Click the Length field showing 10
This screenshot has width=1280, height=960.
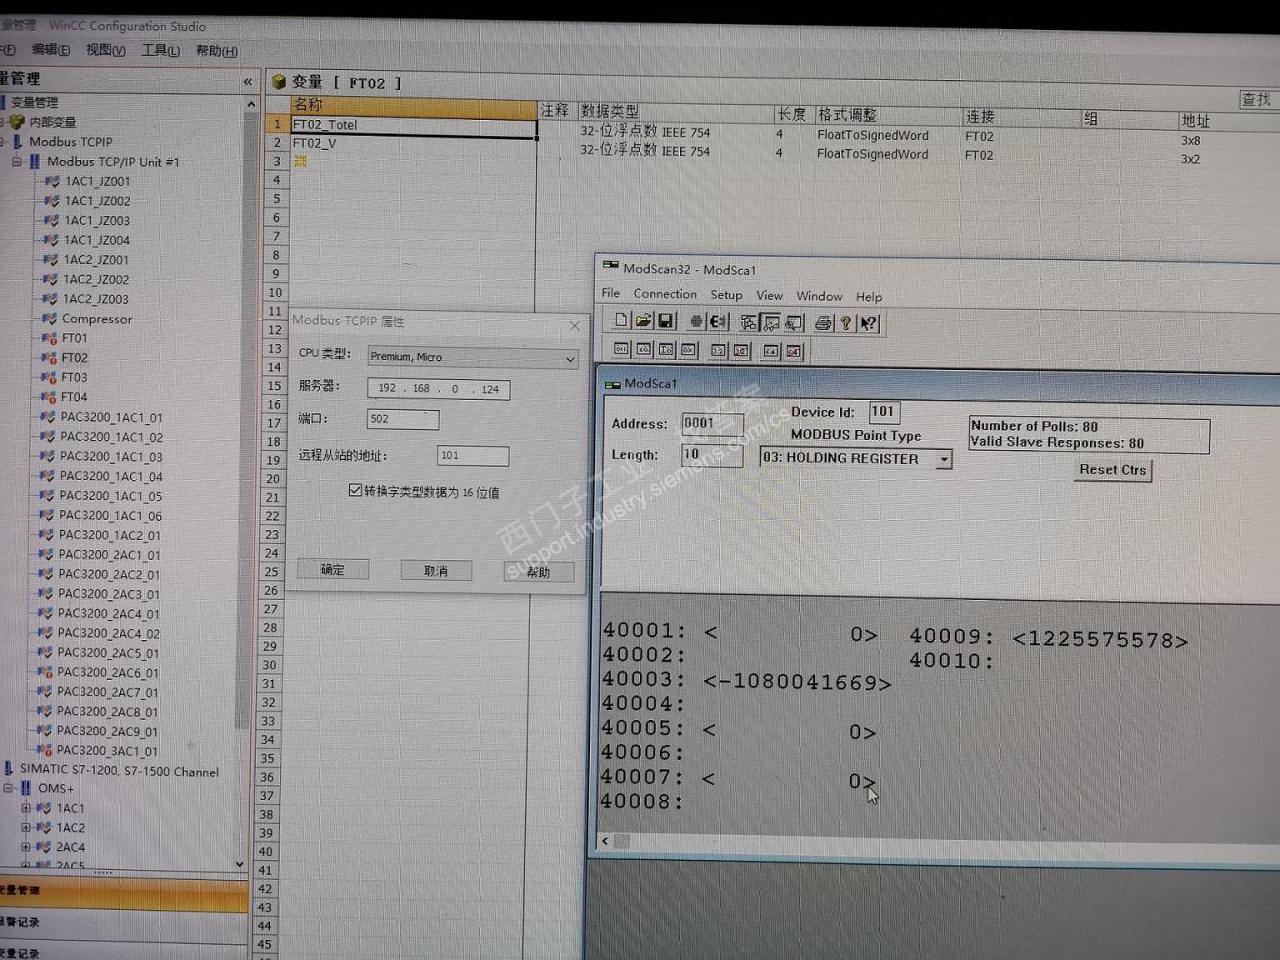pyautogui.click(x=712, y=455)
